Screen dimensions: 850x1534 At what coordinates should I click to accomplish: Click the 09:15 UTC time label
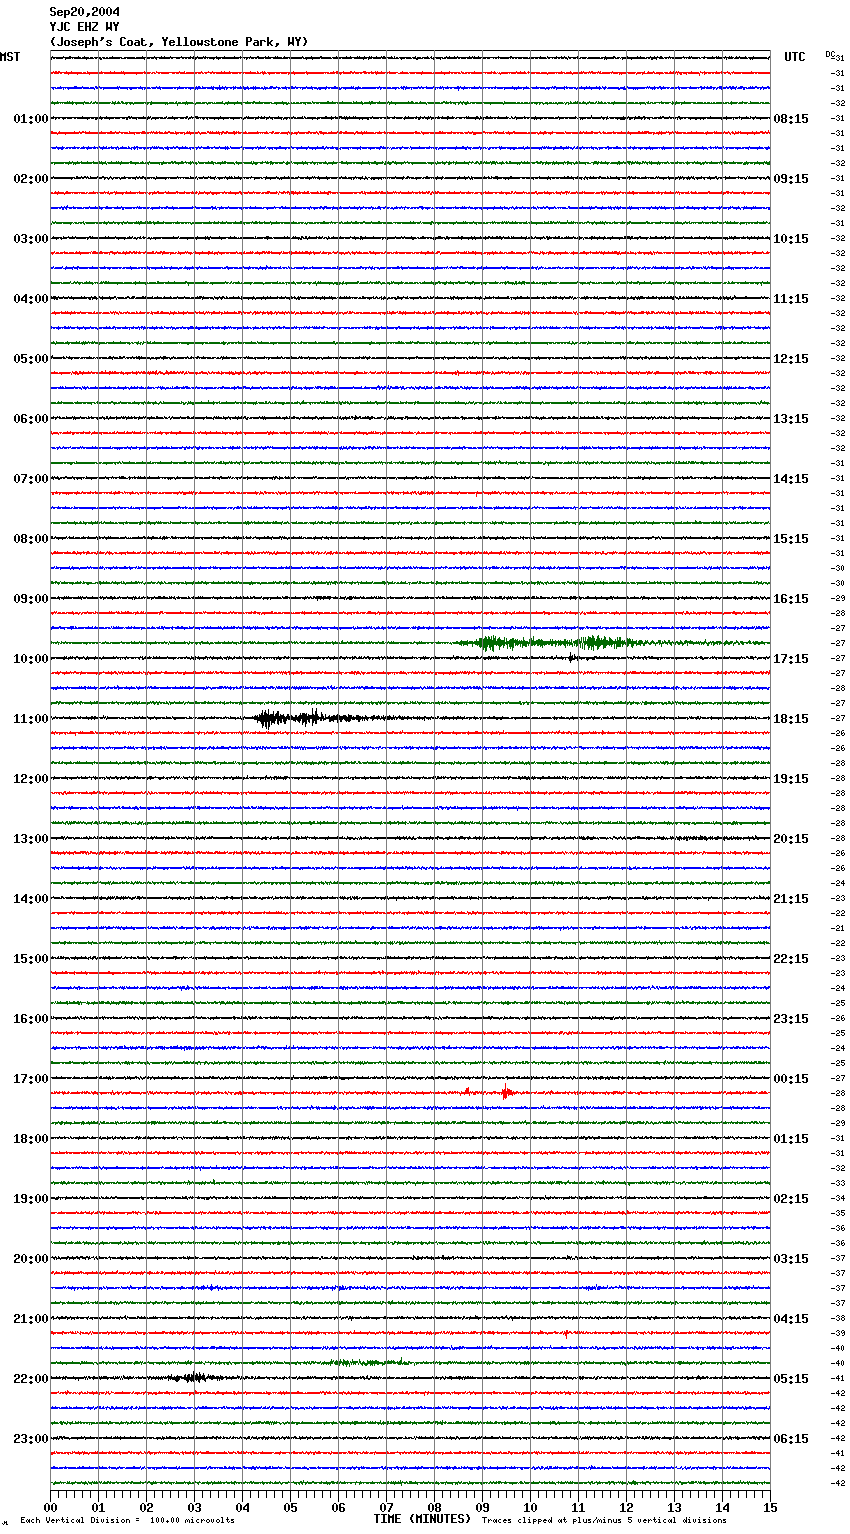tap(791, 179)
